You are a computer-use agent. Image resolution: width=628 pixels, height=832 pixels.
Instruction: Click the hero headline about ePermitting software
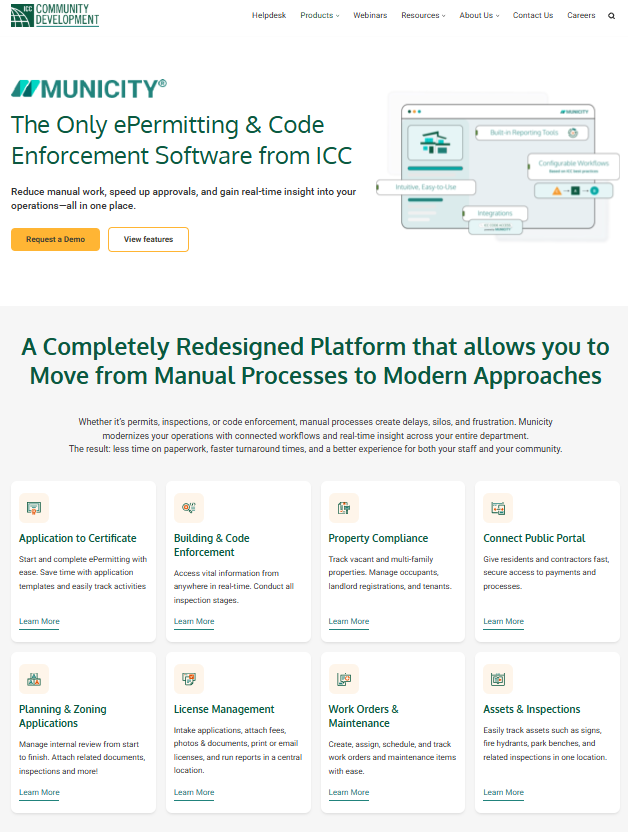181,140
